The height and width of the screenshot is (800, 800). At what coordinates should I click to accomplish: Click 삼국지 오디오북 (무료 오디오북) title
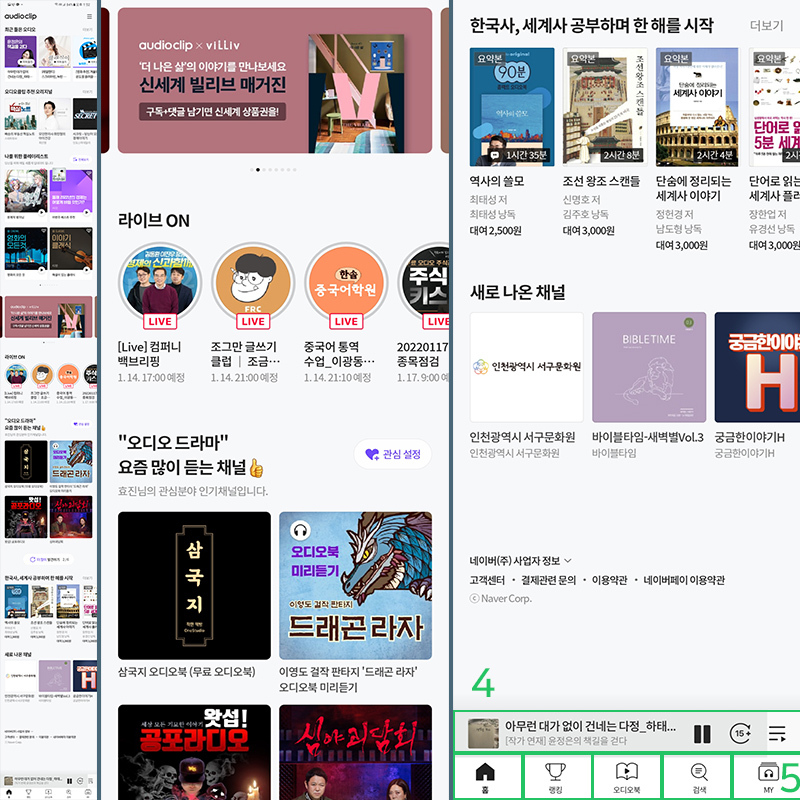tap(187, 671)
